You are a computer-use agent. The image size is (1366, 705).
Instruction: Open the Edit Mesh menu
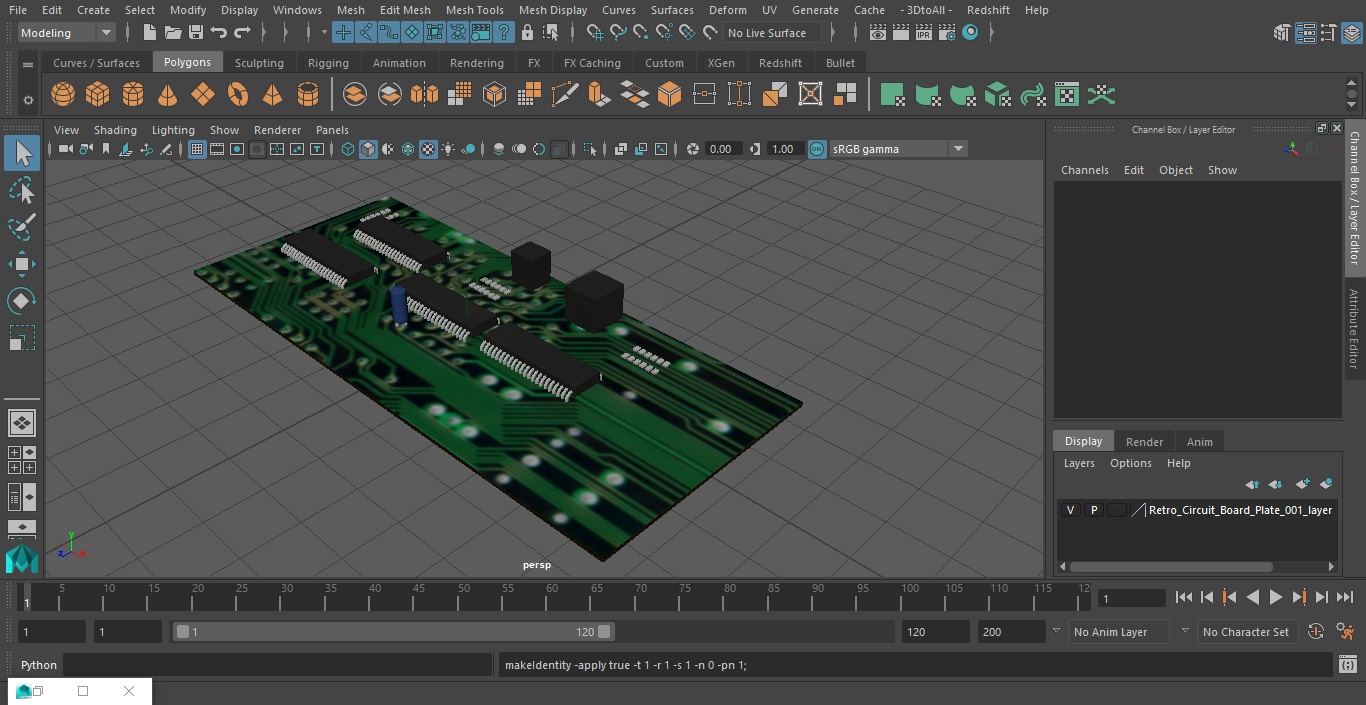coord(405,10)
